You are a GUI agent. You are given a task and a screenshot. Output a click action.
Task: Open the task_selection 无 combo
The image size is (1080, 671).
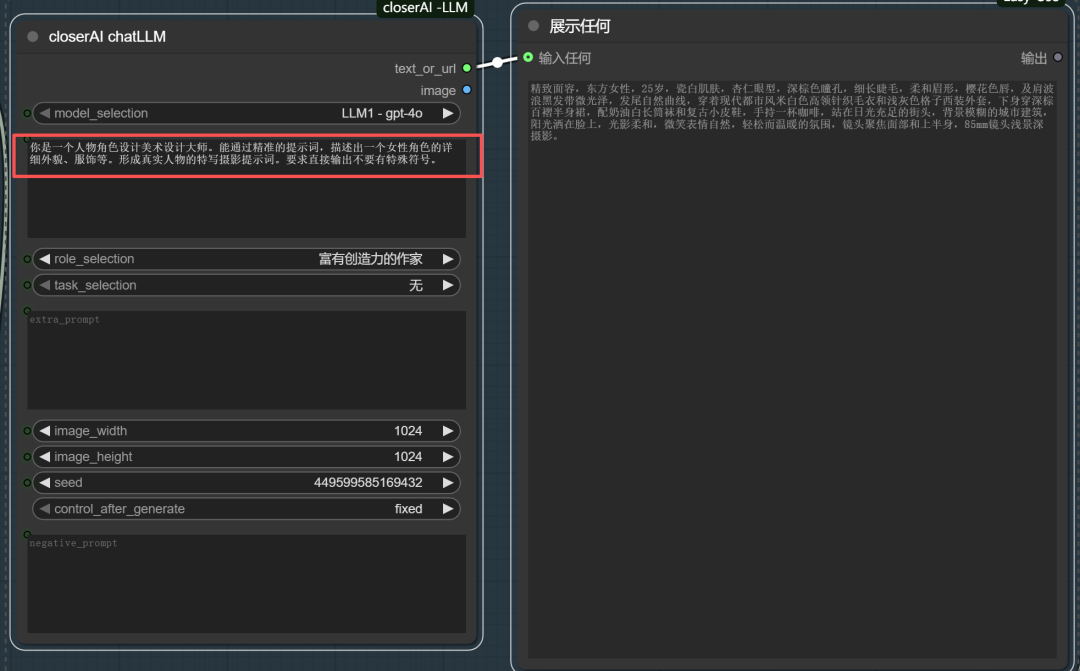247,285
